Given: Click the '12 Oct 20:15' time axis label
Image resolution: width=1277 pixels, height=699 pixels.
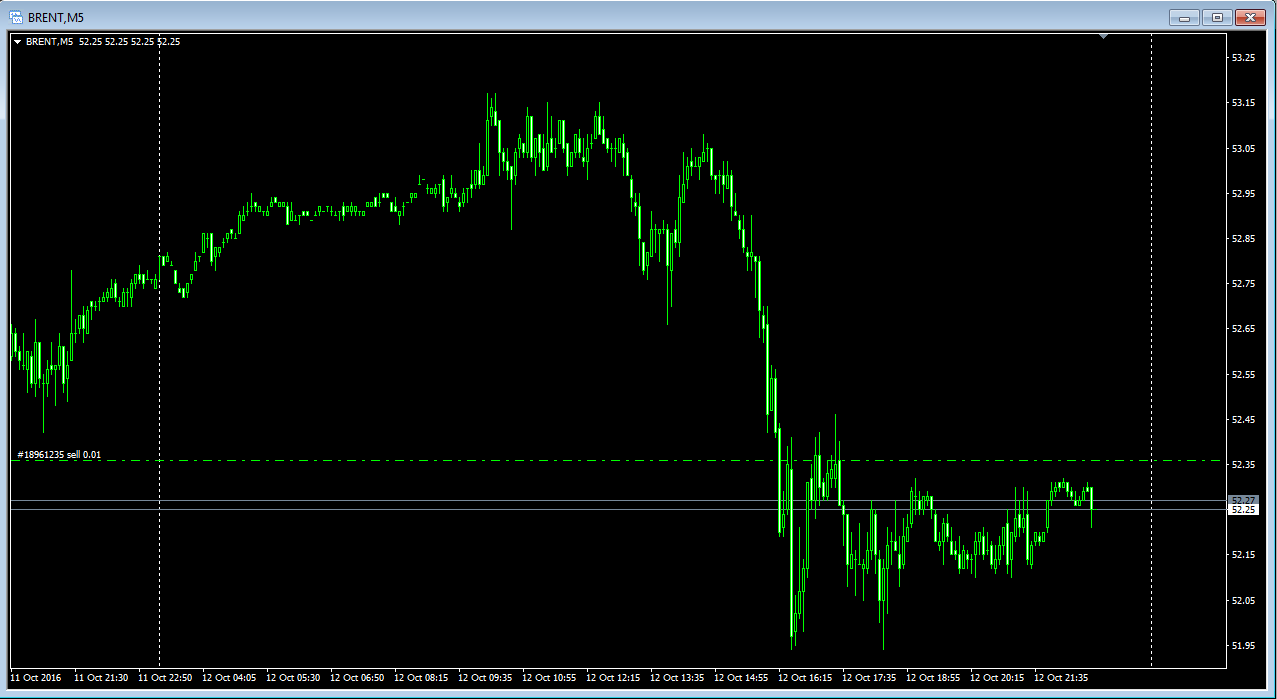Looking at the screenshot, I should pos(997,678).
